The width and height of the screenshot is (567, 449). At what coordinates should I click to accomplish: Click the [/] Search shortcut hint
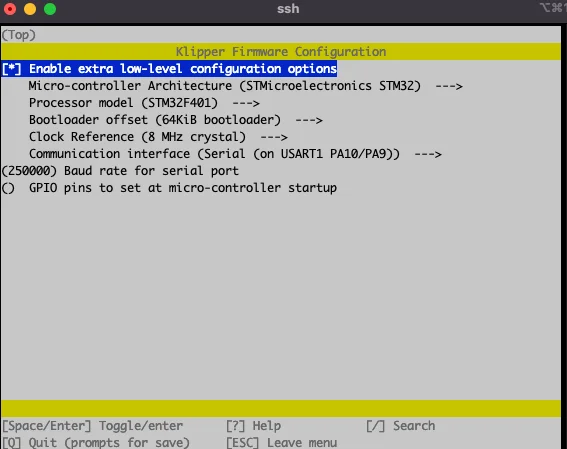pyautogui.click(x=401, y=426)
